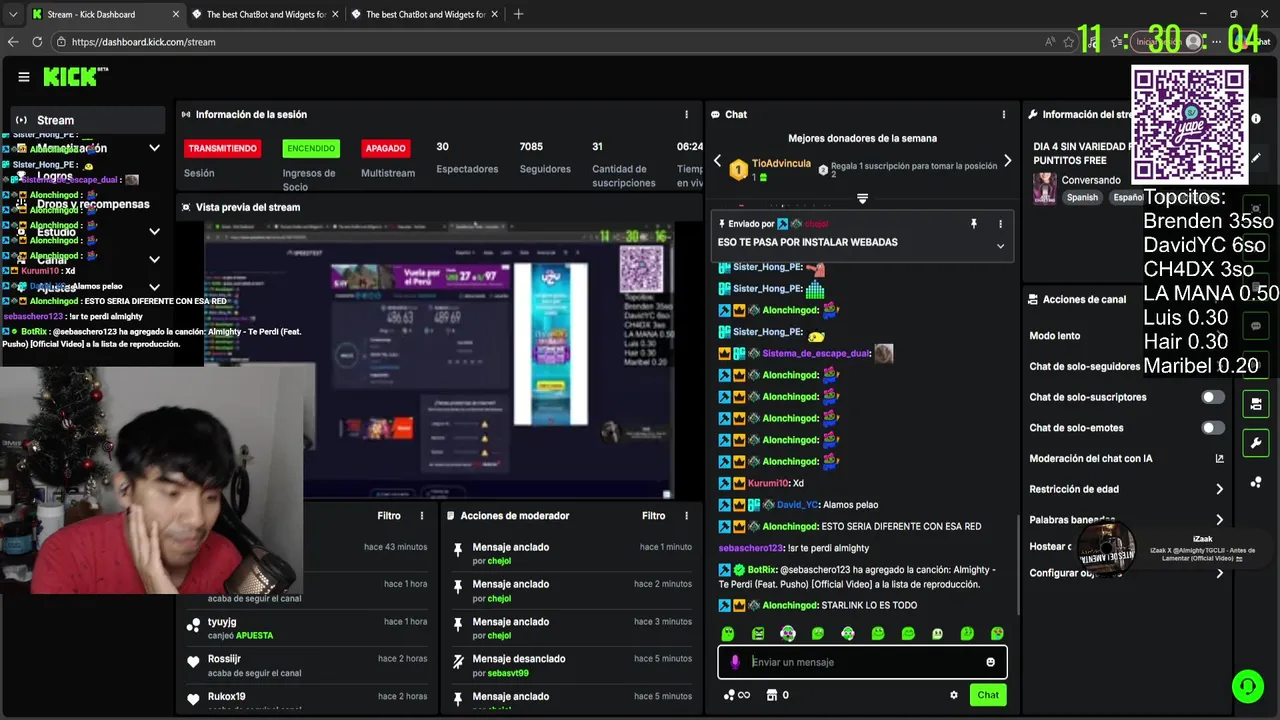Click sebaschero123 username in chat

750,548
